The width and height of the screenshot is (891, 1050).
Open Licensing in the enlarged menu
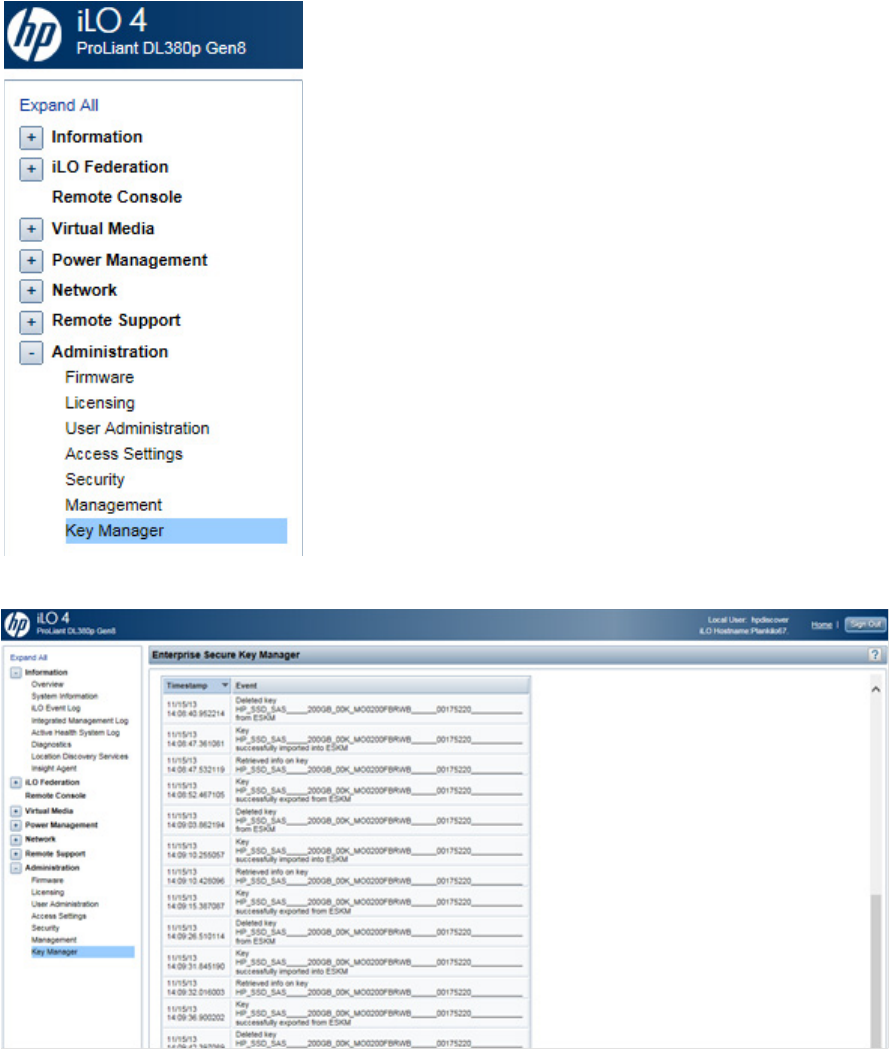point(100,402)
